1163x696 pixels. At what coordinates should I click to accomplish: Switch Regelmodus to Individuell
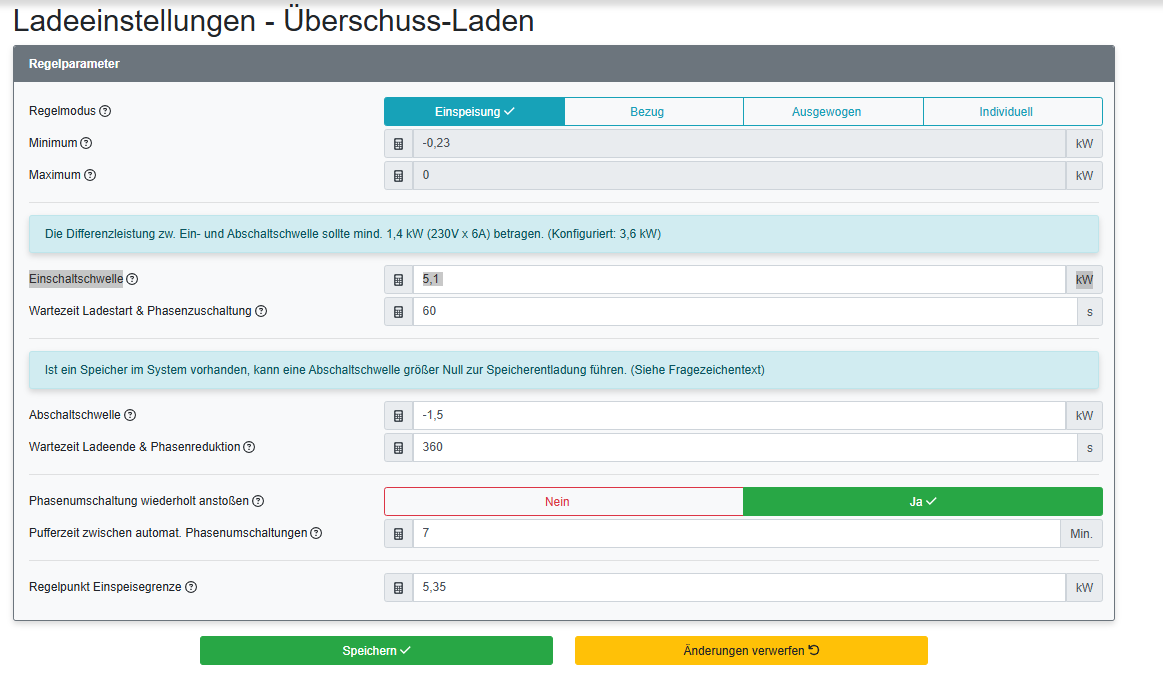1012,111
